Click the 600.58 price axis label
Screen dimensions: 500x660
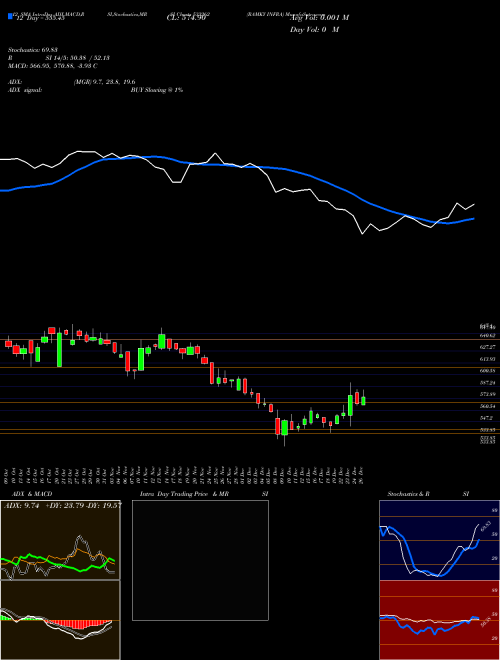tap(488, 371)
